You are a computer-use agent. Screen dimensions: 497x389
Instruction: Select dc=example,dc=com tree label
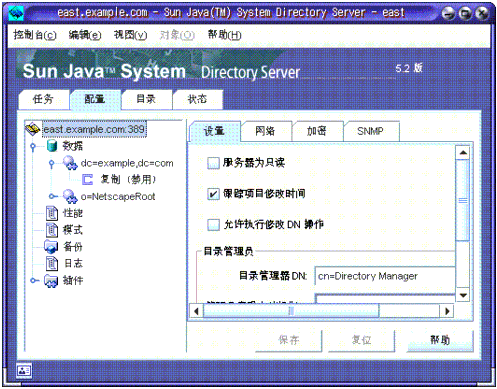pos(127,163)
